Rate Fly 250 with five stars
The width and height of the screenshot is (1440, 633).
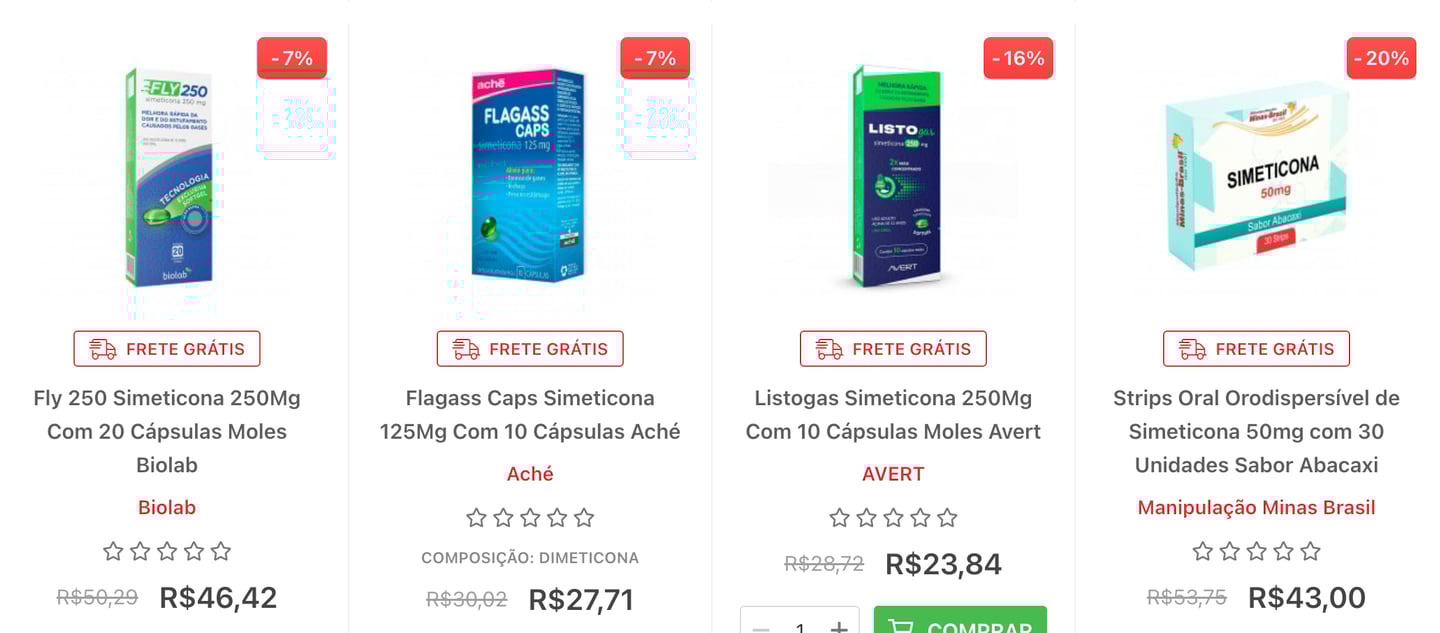(x=221, y=551)
